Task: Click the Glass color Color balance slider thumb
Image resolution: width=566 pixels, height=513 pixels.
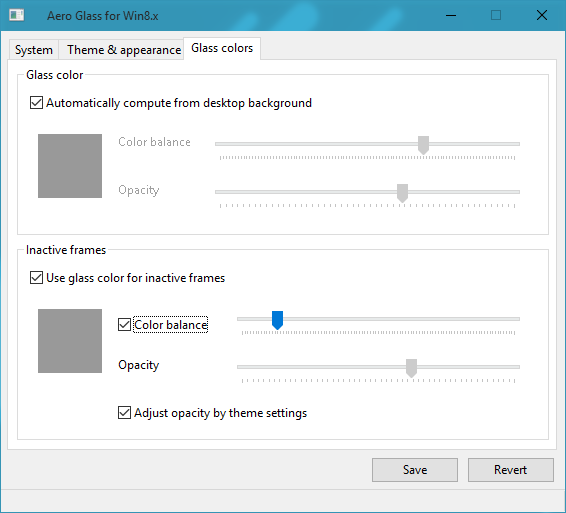Action: pyautogui.click(x=423, y=145)
